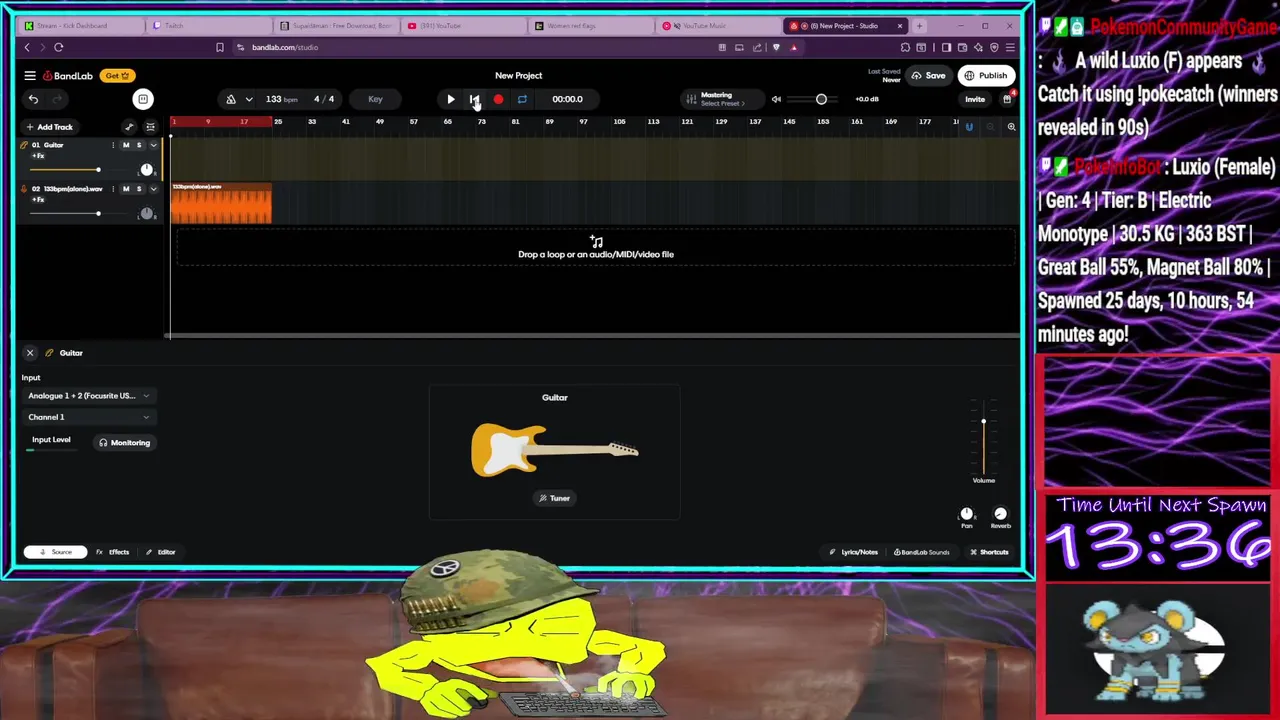Start recording with the red button
This screenshot has height=720, width=1280.
tap(498, 99)
